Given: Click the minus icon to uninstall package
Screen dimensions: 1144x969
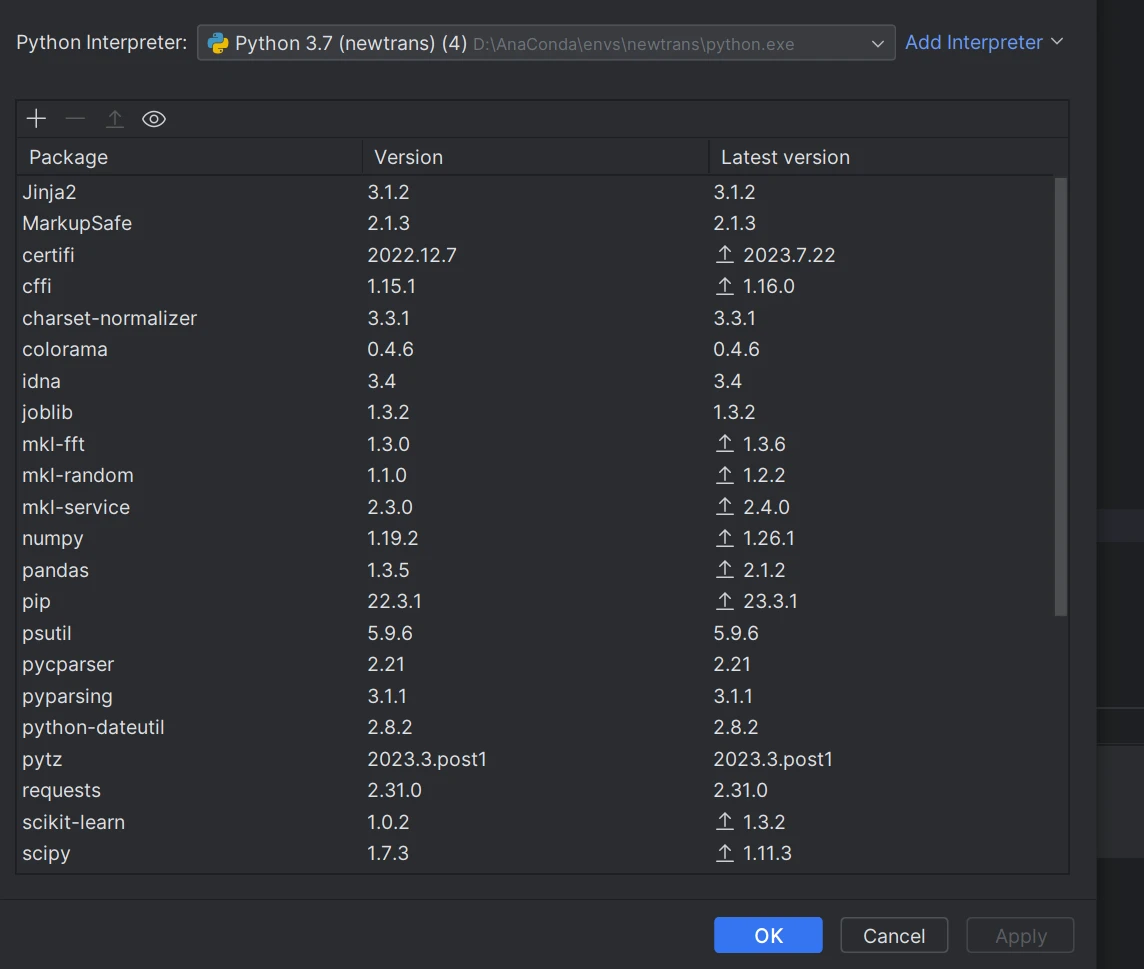Looking at the screenshot, I should click(x=75, y=119).
